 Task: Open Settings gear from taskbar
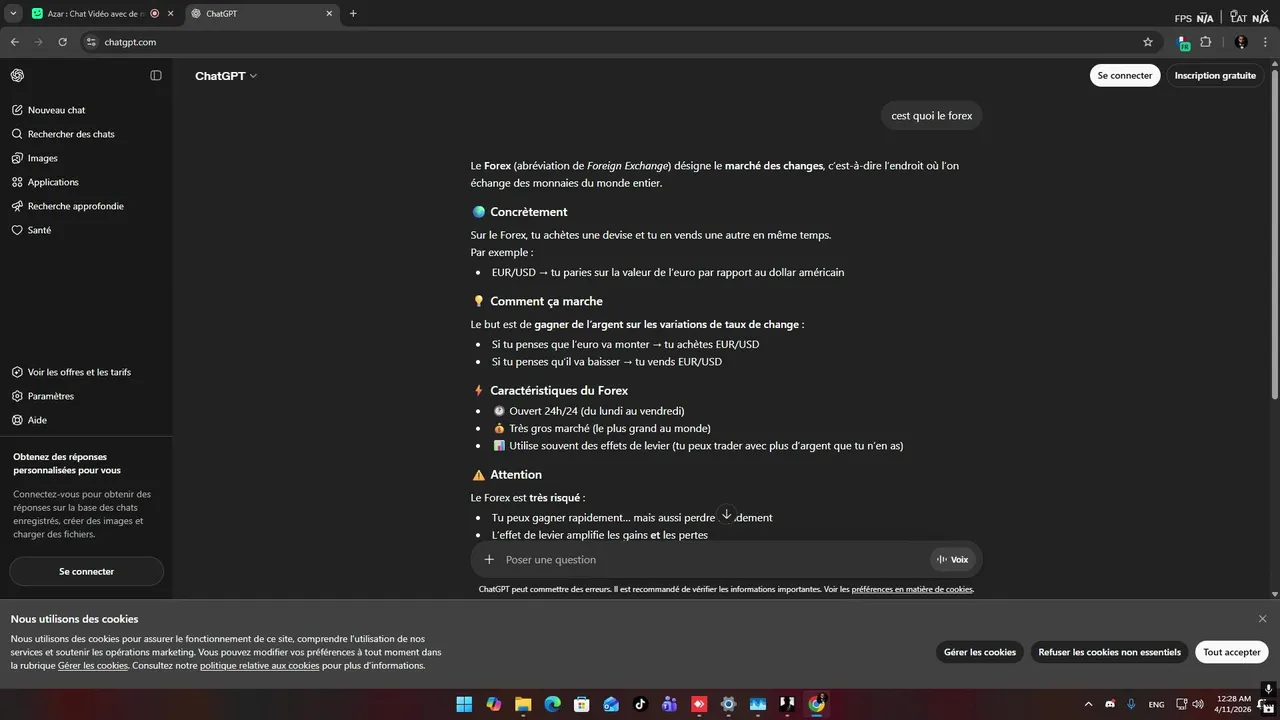[x=728, y=704]
